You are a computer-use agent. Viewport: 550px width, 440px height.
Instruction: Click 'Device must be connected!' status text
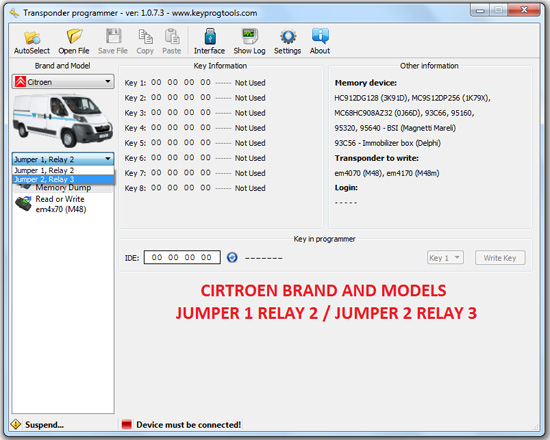(189, 425)
